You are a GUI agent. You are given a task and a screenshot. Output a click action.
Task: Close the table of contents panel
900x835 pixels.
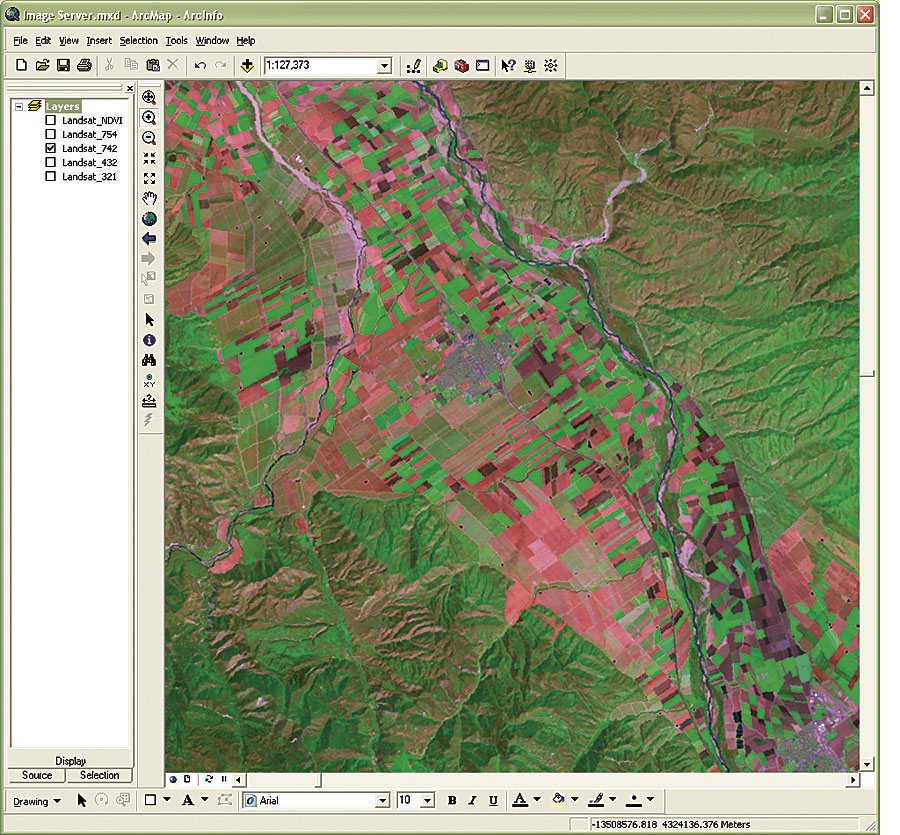coord(130,88)
